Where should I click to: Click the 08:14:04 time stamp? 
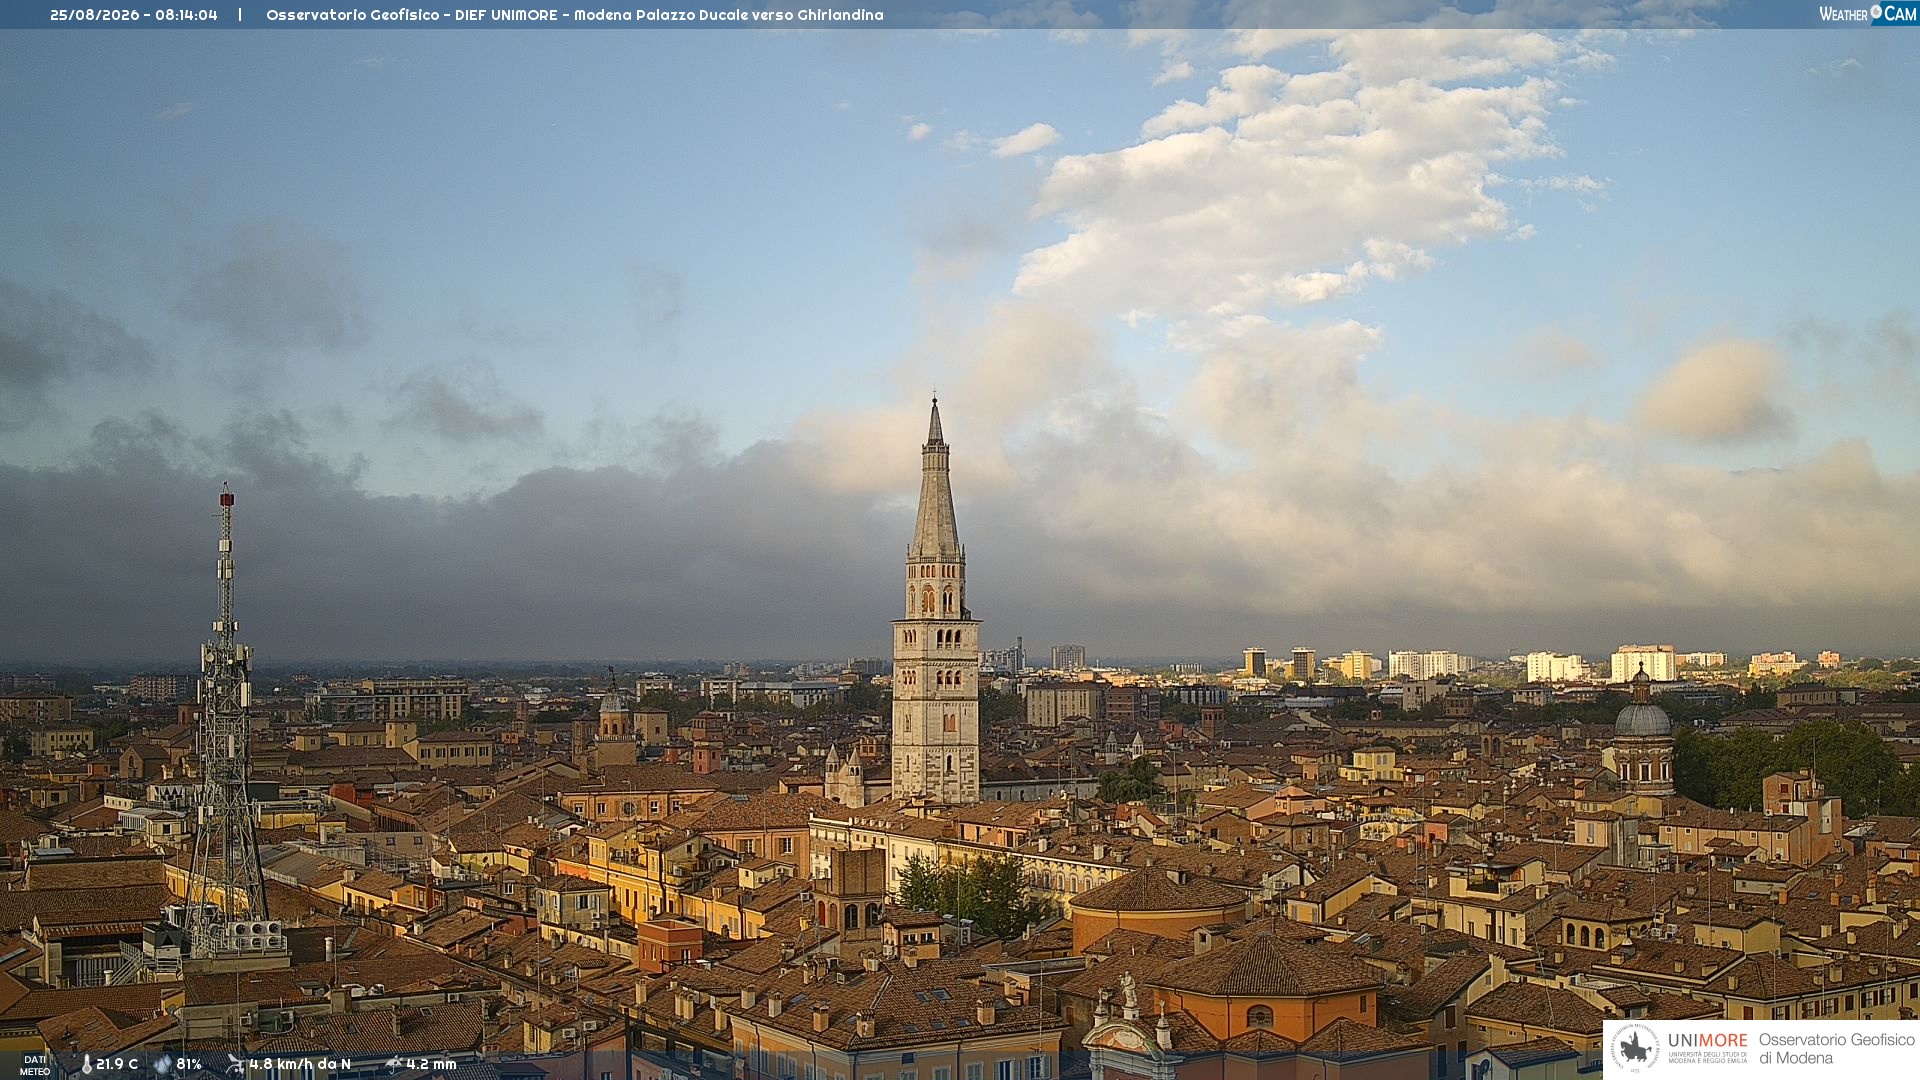pos(186,15)
